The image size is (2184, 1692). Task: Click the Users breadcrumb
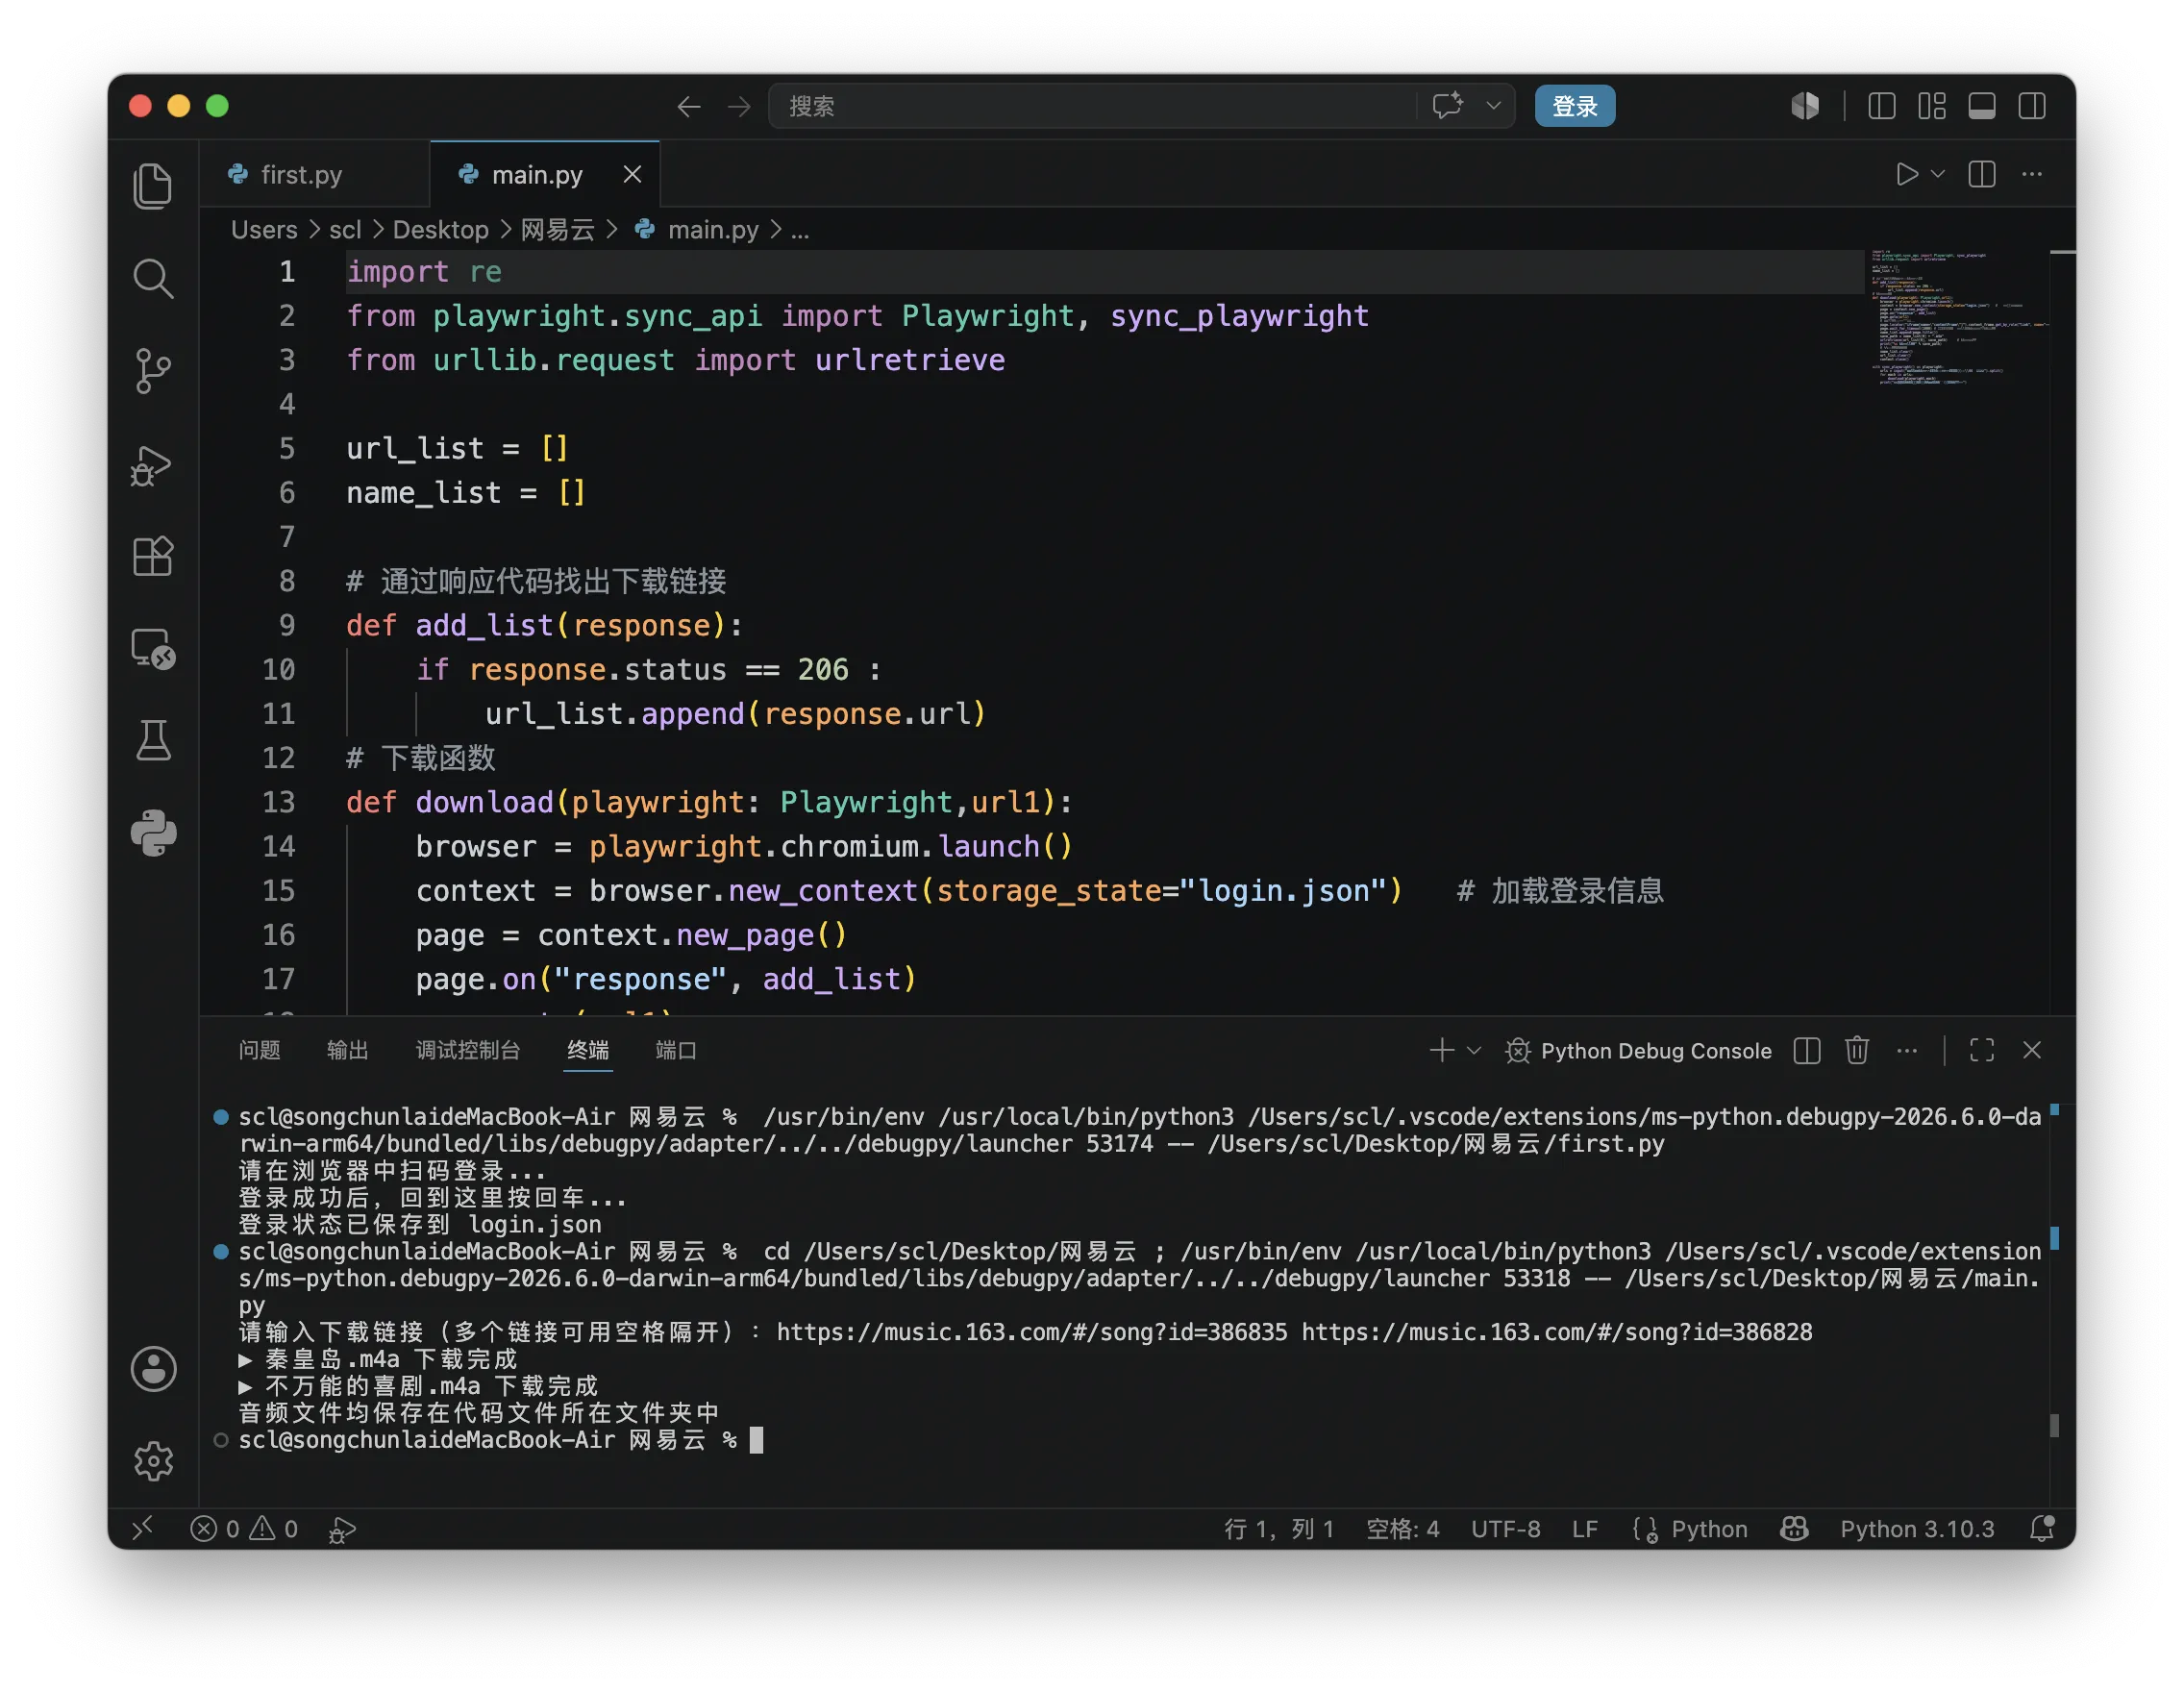coord(264,230)
